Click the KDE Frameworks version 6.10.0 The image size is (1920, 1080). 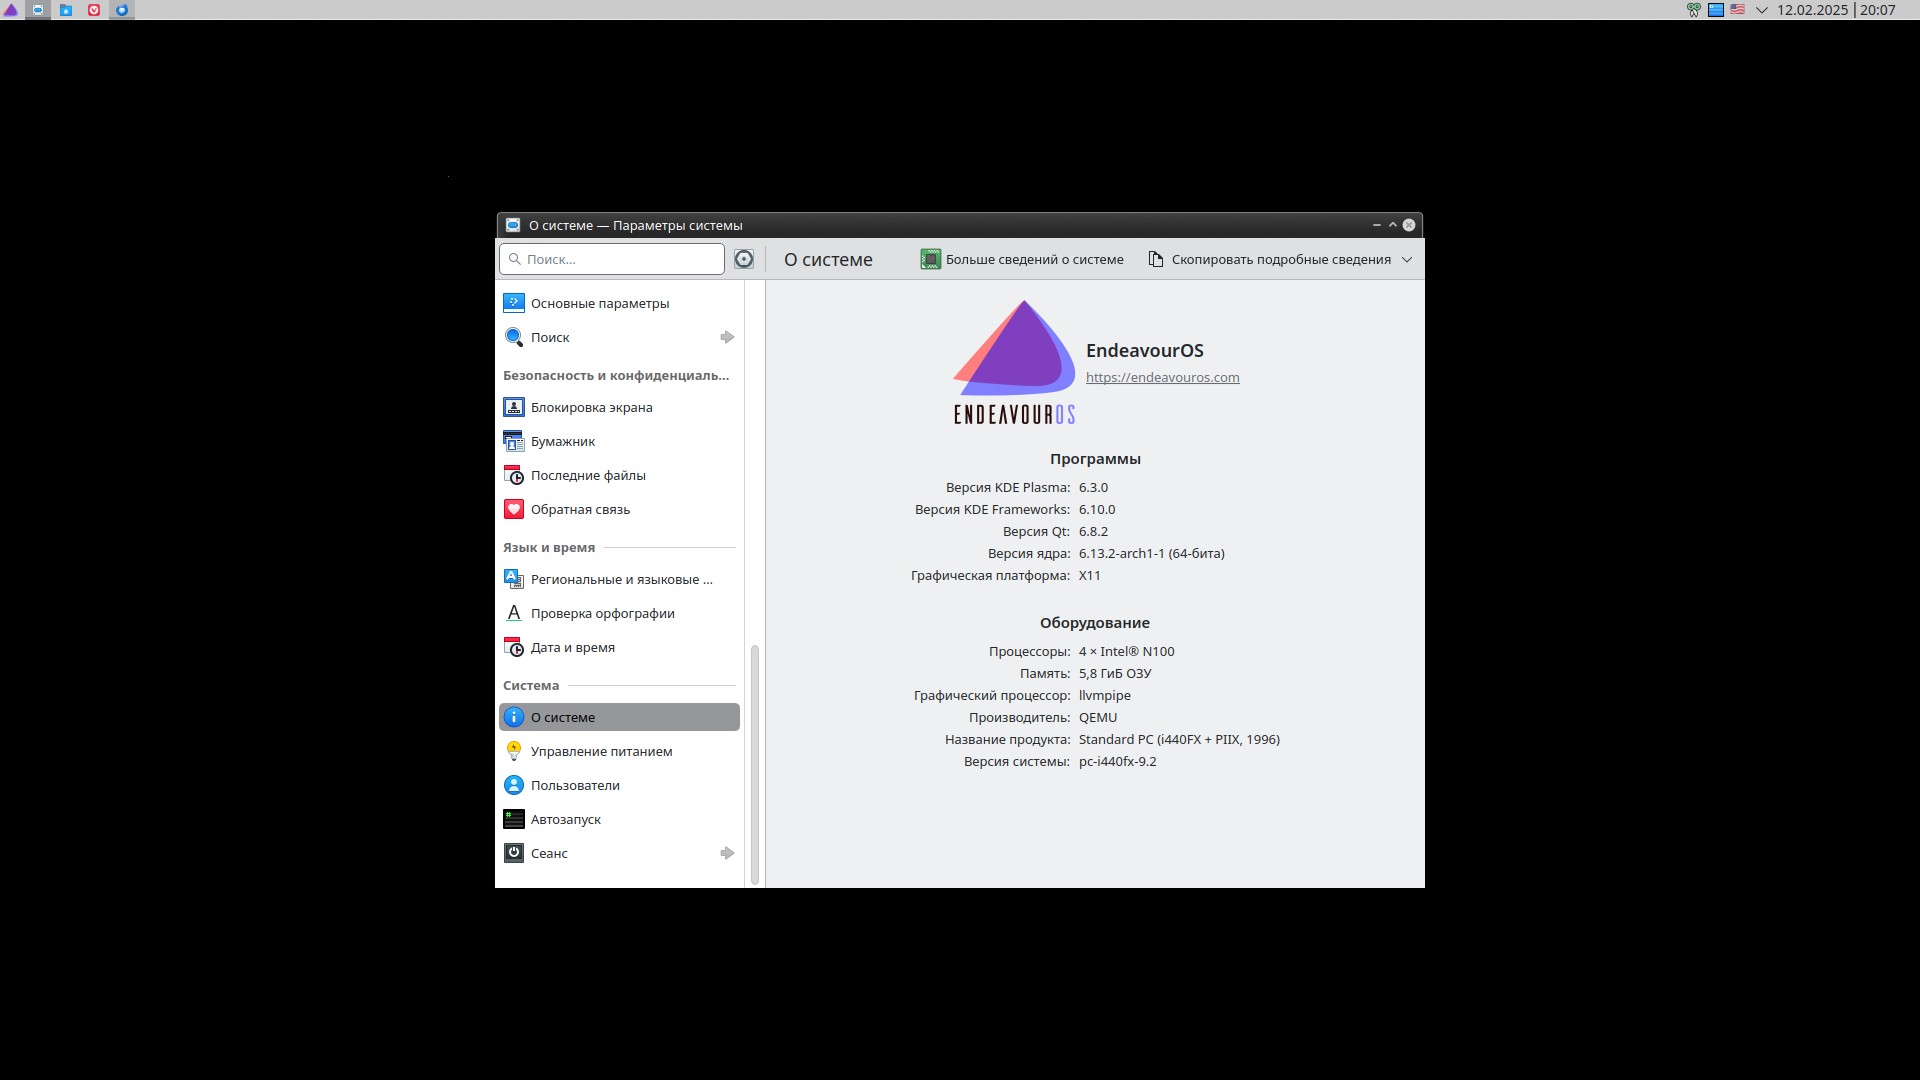click(x=1097, y=509)
